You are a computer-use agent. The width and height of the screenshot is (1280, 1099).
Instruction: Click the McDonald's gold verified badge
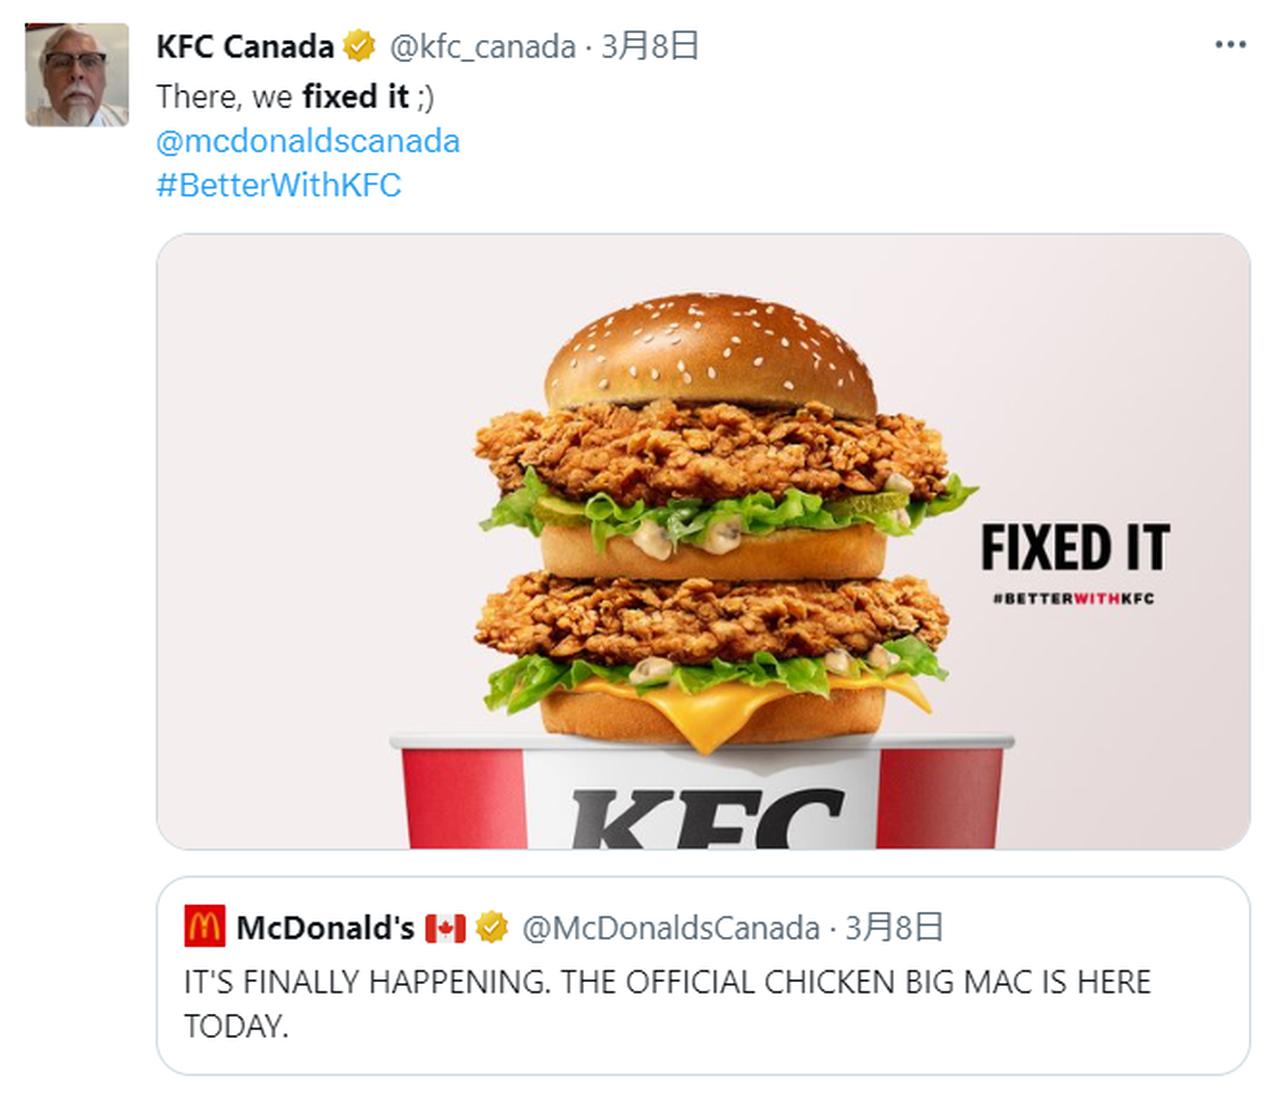[491, 927]
